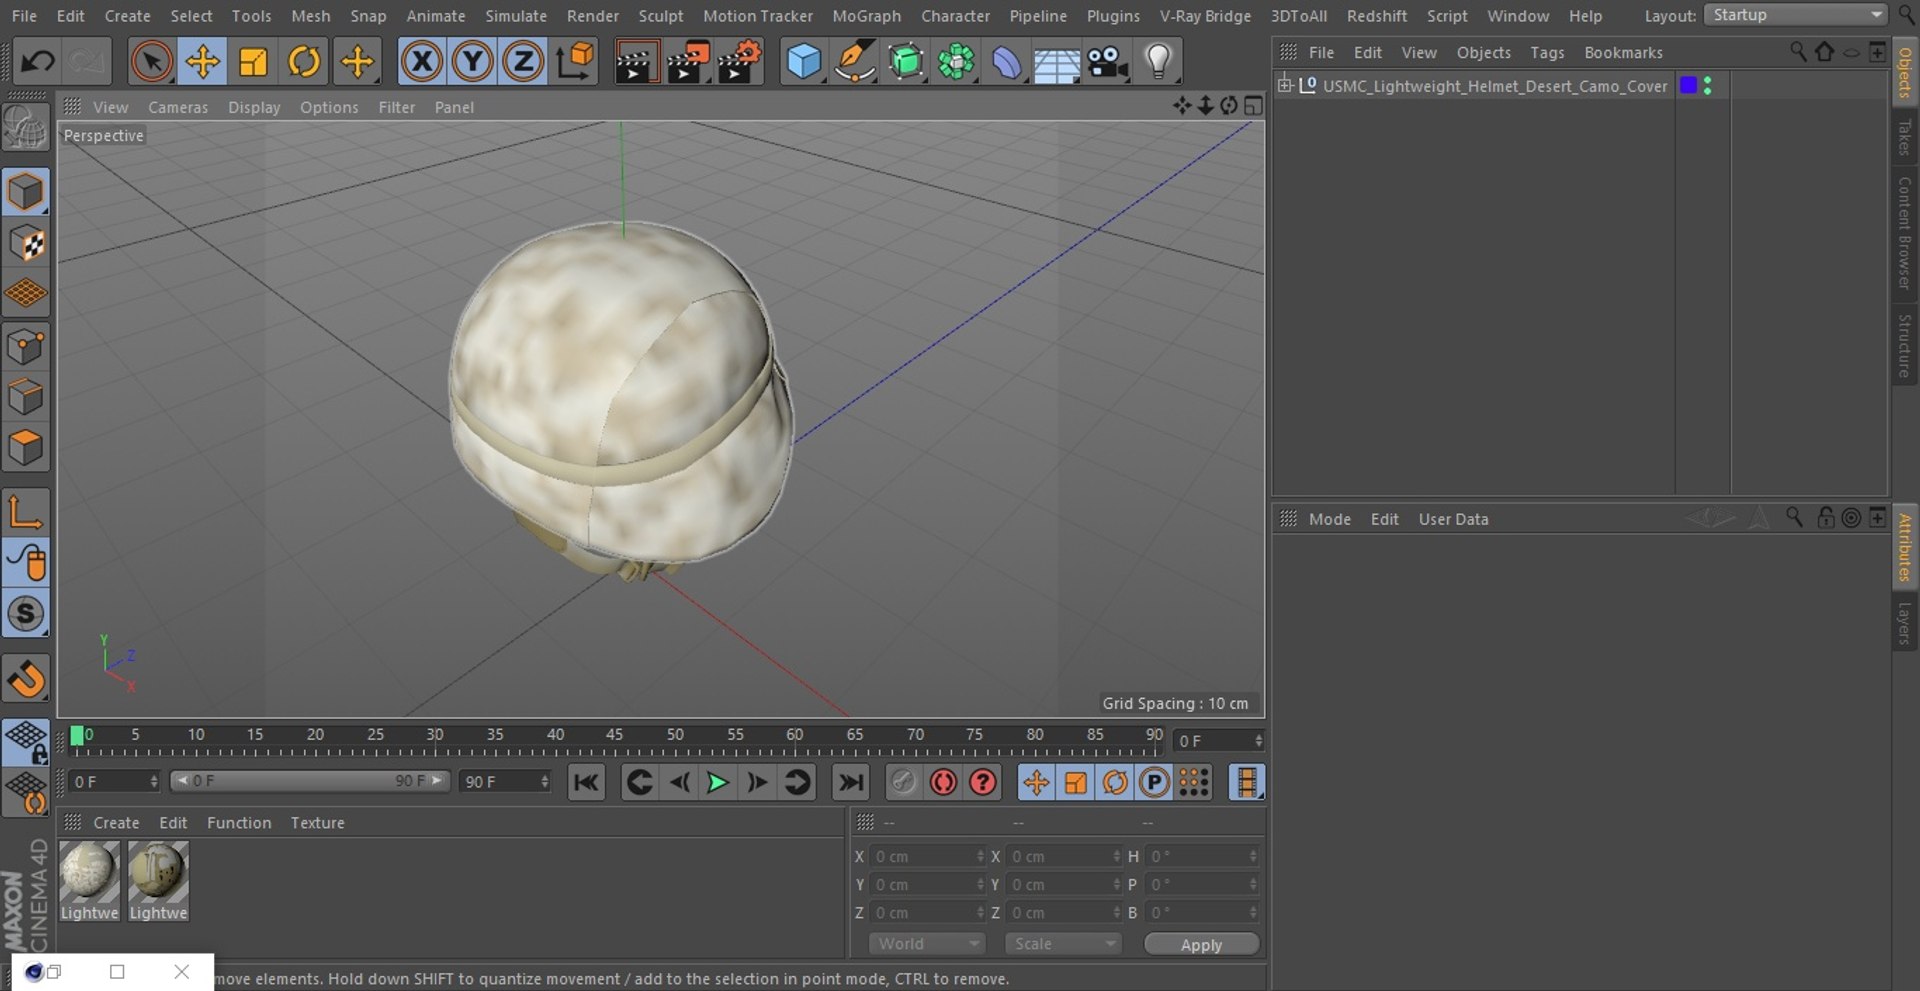The height and width of the screenshot is (991, 1920).
Task: Step to next frame
Action: point(757,782)
